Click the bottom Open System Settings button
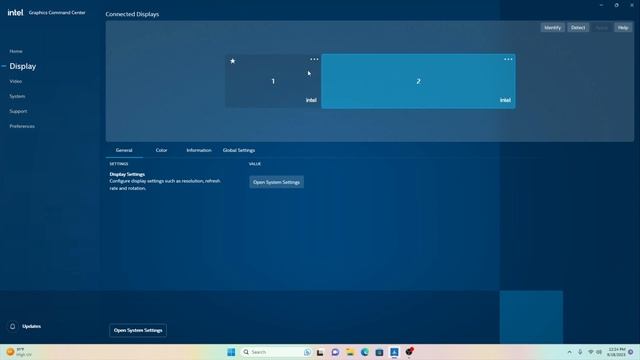 (138, 330)
